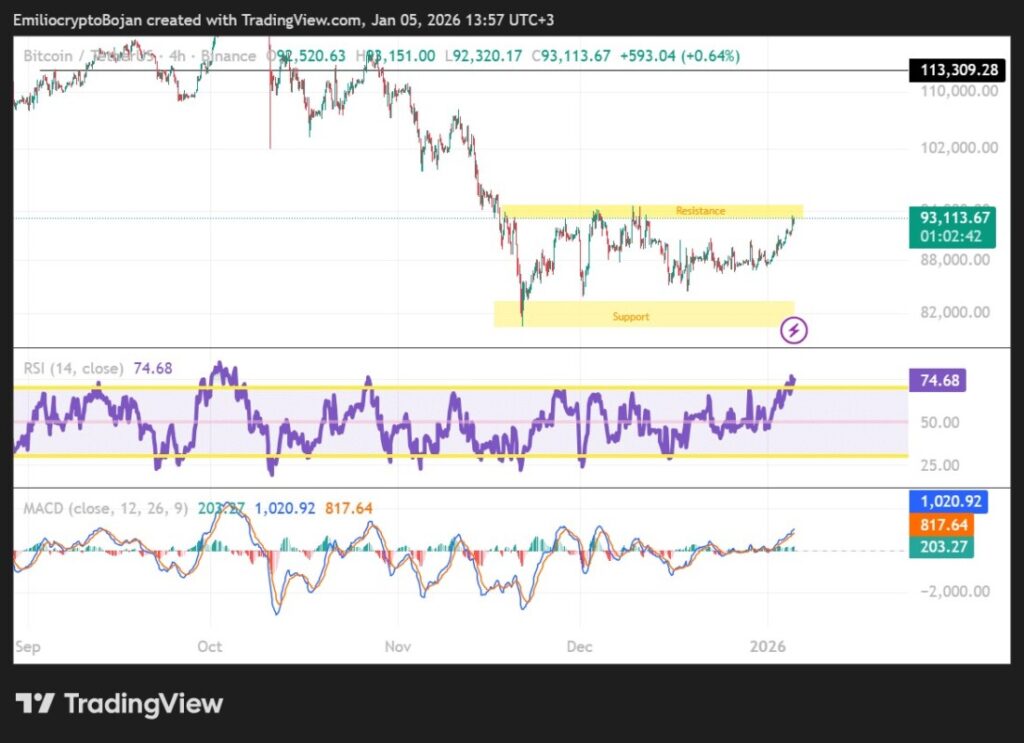Screen dimensions: 1024x743
Task: Click the RSI 50.00 axis level label
Action: (x=940, y=422)
